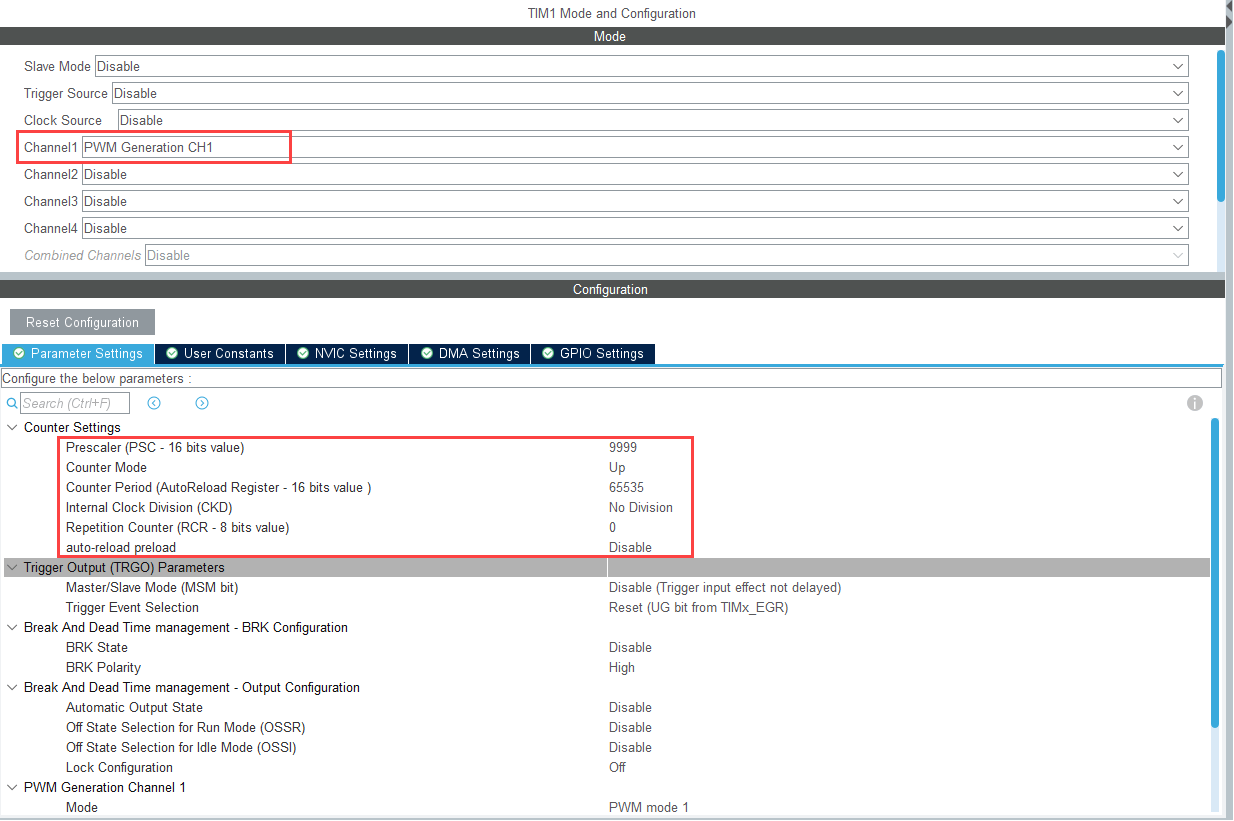Go to previous search result arrow
1234x821 pixels.
coord(154,403)
